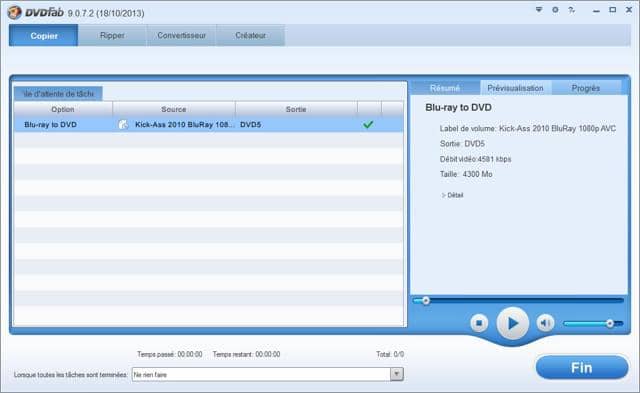
Task: Stop preview playback
Action: tap(479, 323)
